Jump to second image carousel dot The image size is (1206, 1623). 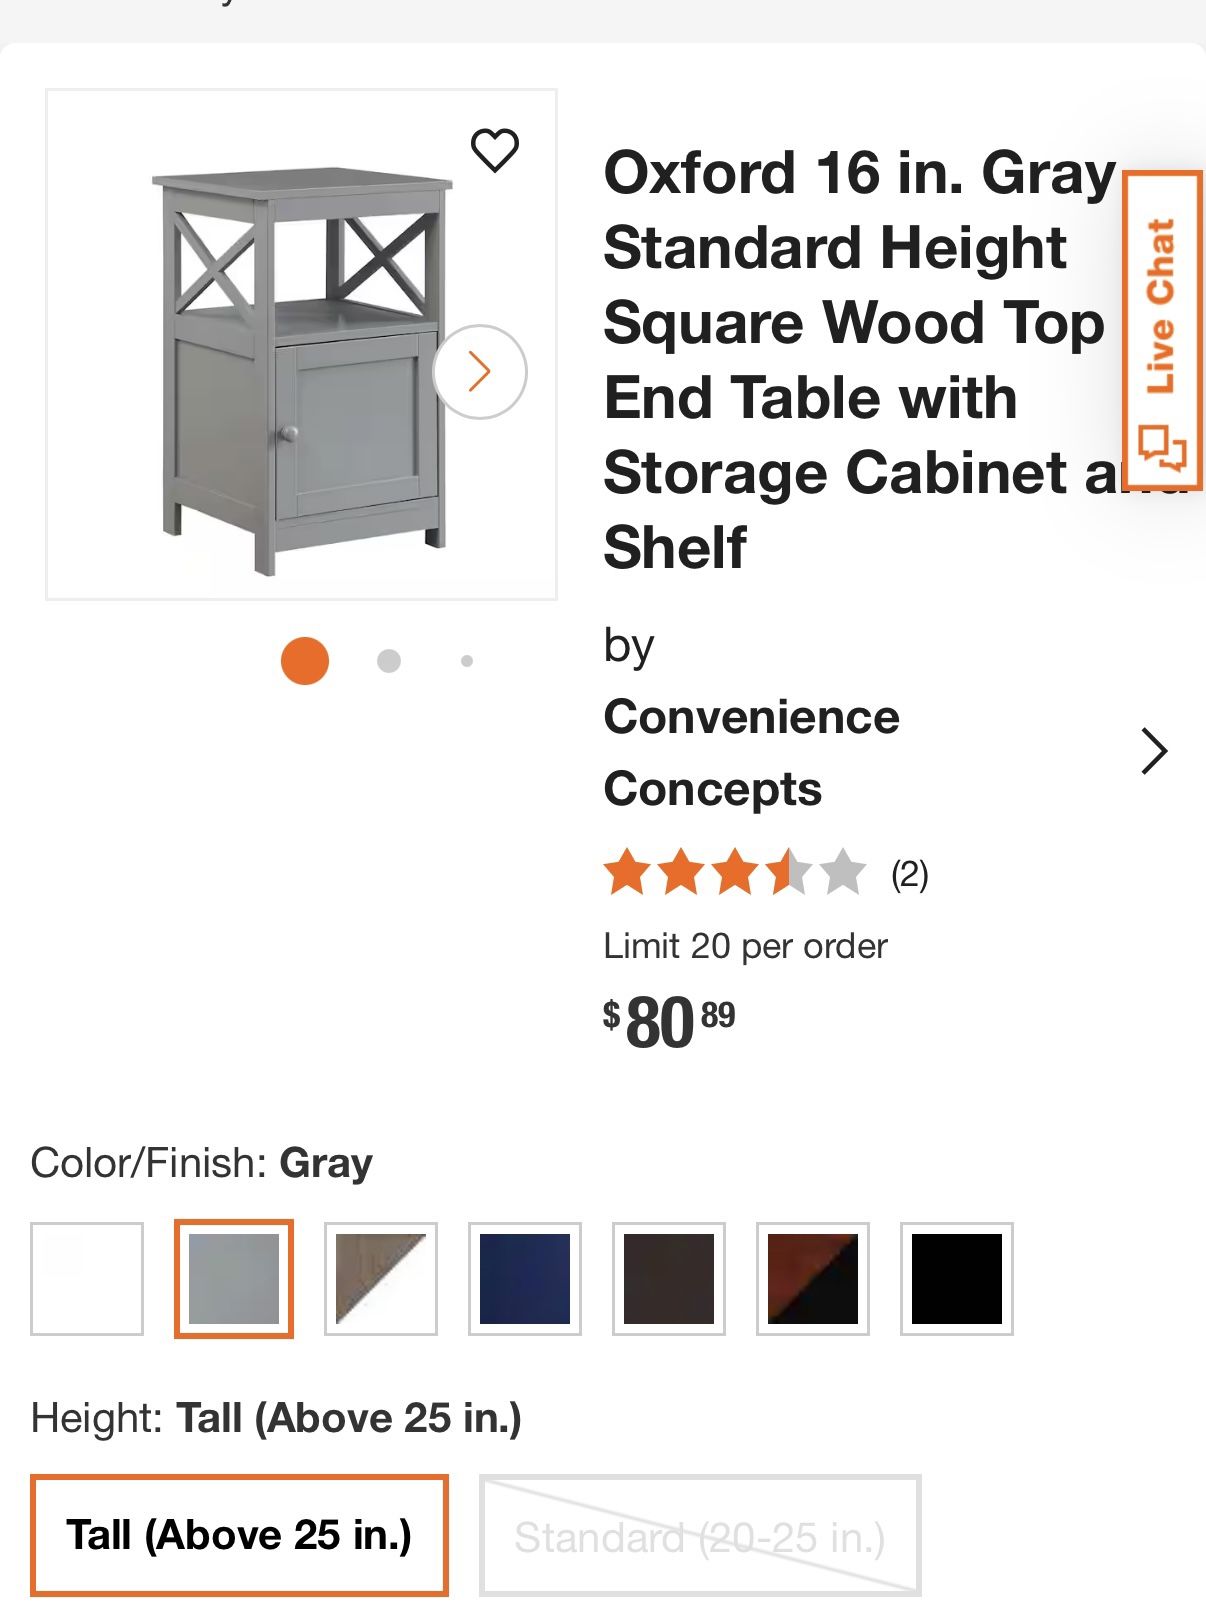point(389,661)
